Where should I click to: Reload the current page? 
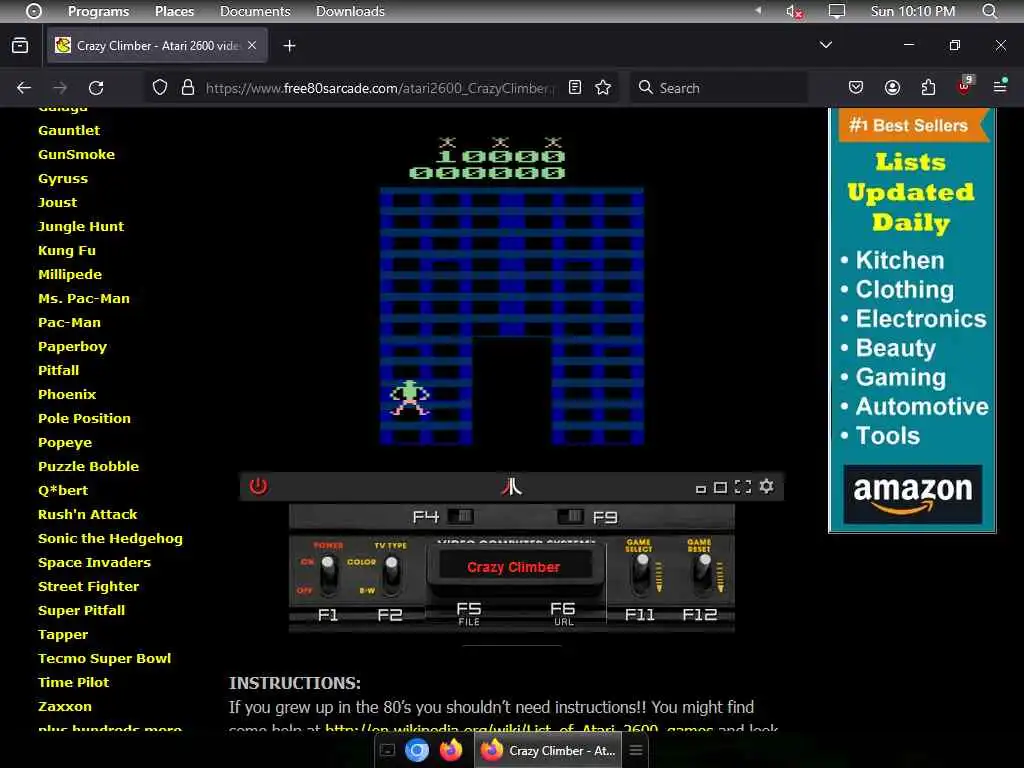(96, 88)
